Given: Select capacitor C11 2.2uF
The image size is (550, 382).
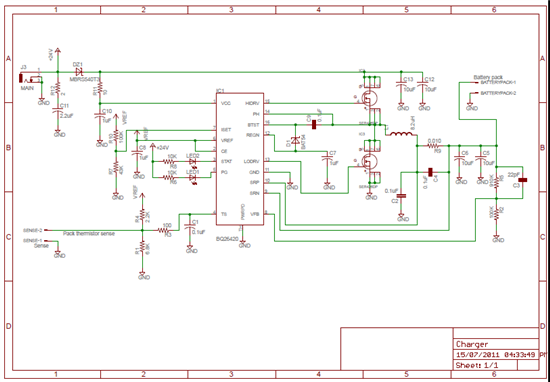Looking at the screenshot, I should [x=58, y=110].
